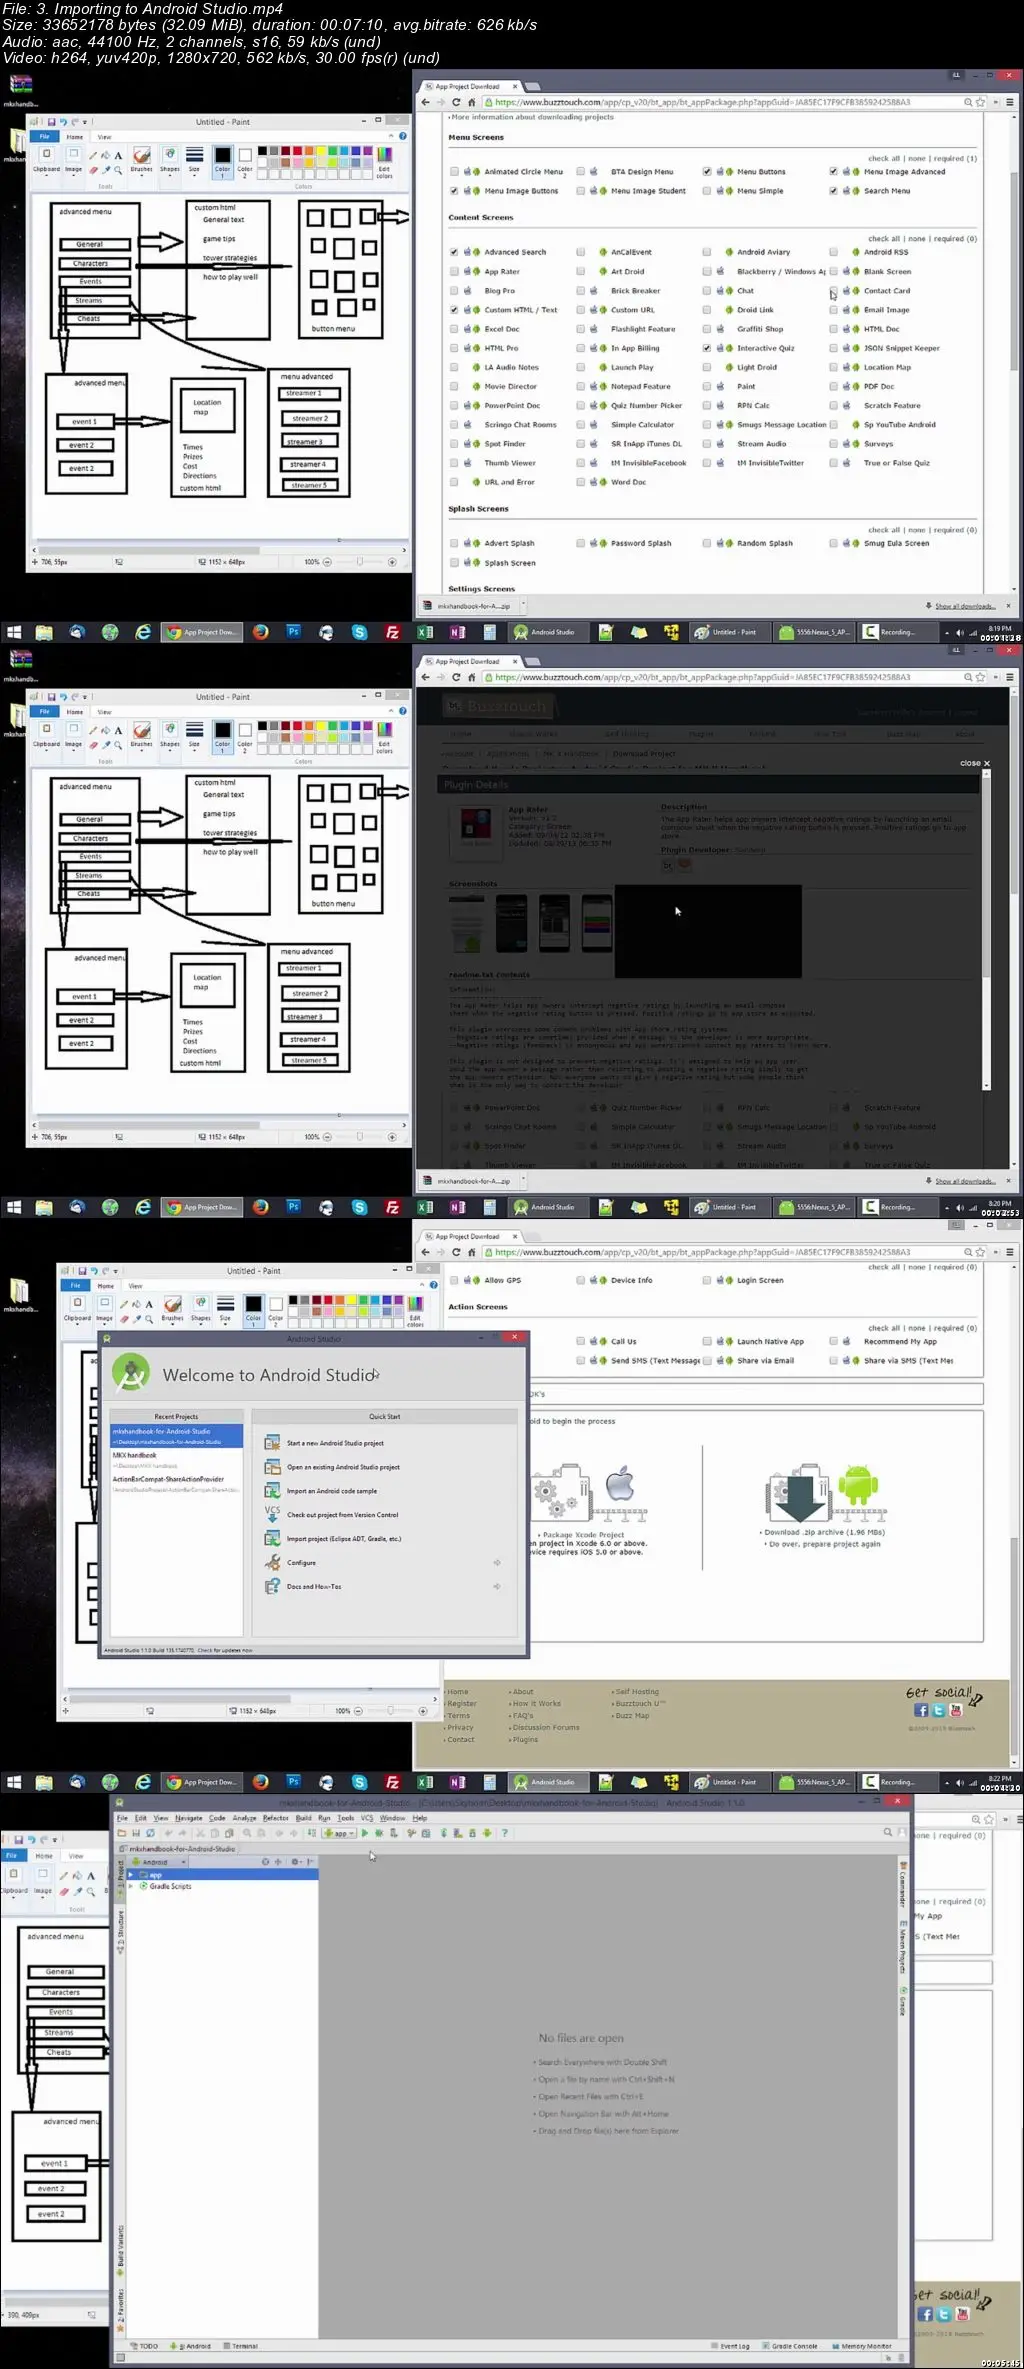
Task: Click the Debug bug icon in Android Studio toolbar
Action: [379, 1833]
